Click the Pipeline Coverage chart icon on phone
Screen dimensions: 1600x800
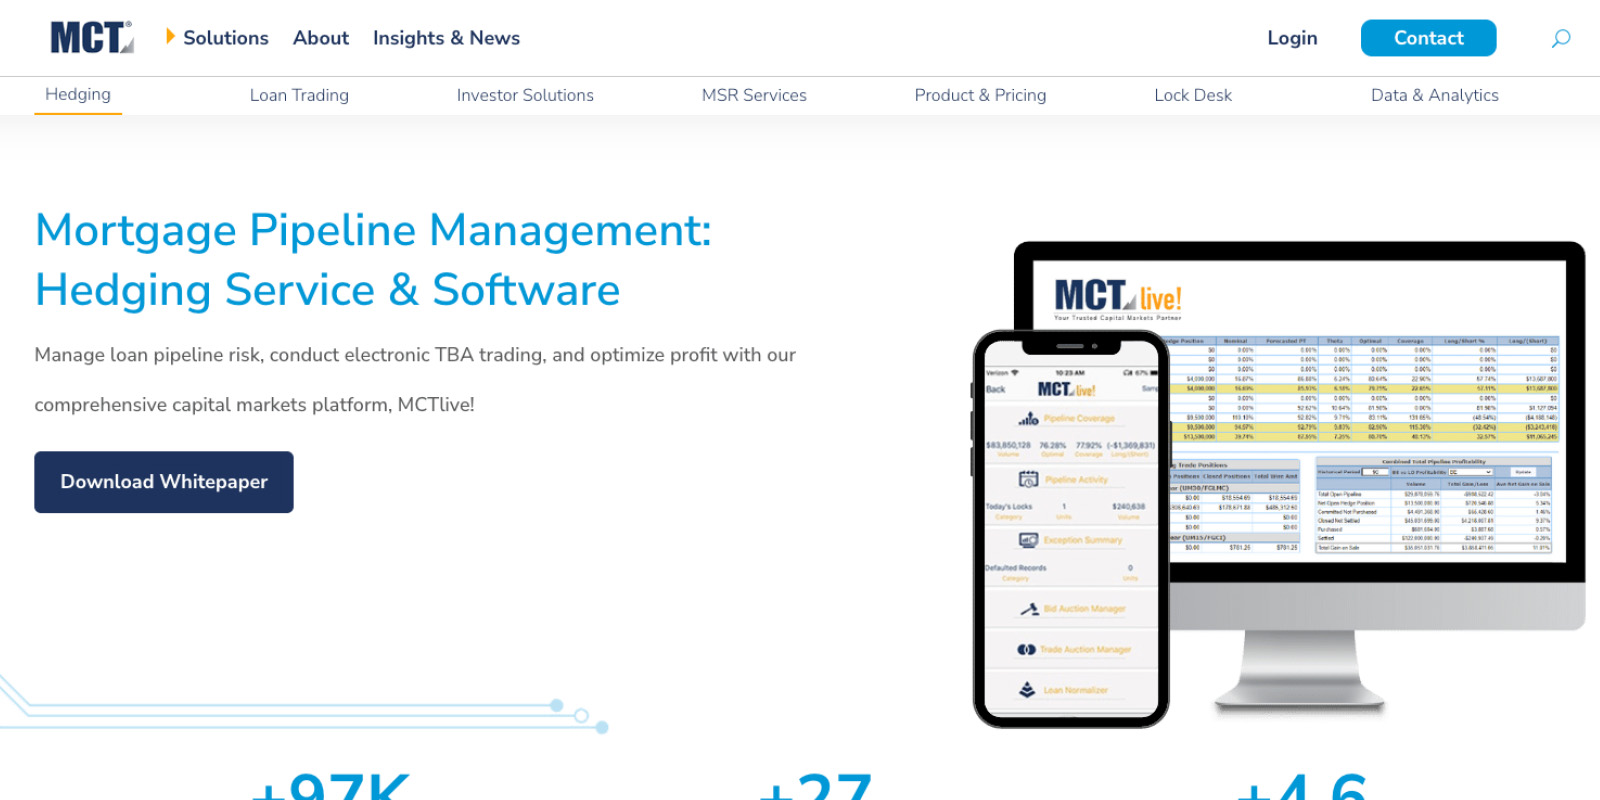1028,418
